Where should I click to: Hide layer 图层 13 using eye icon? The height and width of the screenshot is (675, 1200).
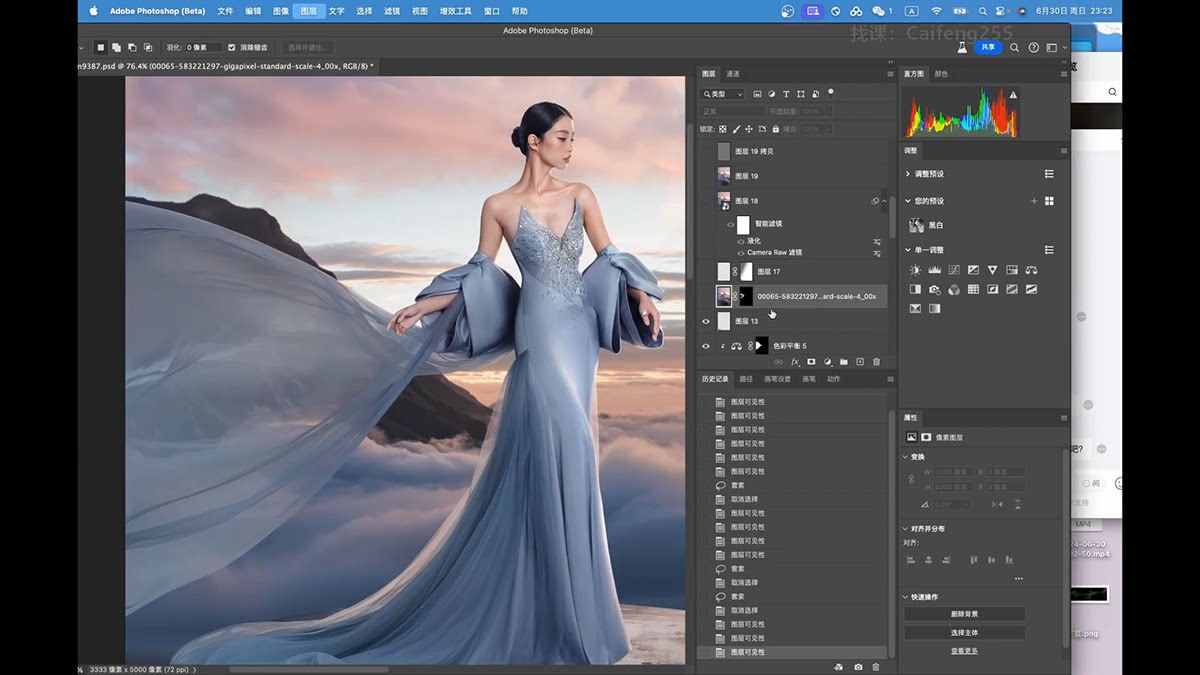tap(706, 321)
